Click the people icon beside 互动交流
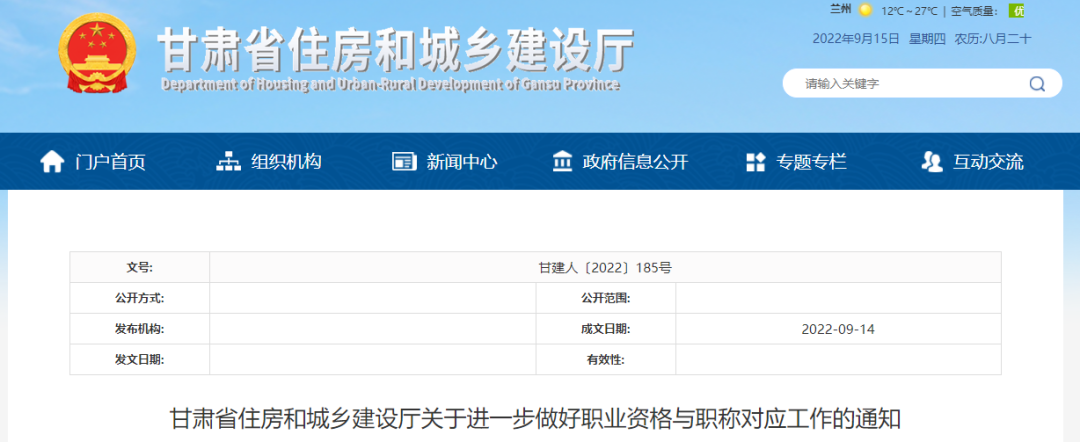The width and height of the screenshot is (1080, 442). (x=931, y=162)
